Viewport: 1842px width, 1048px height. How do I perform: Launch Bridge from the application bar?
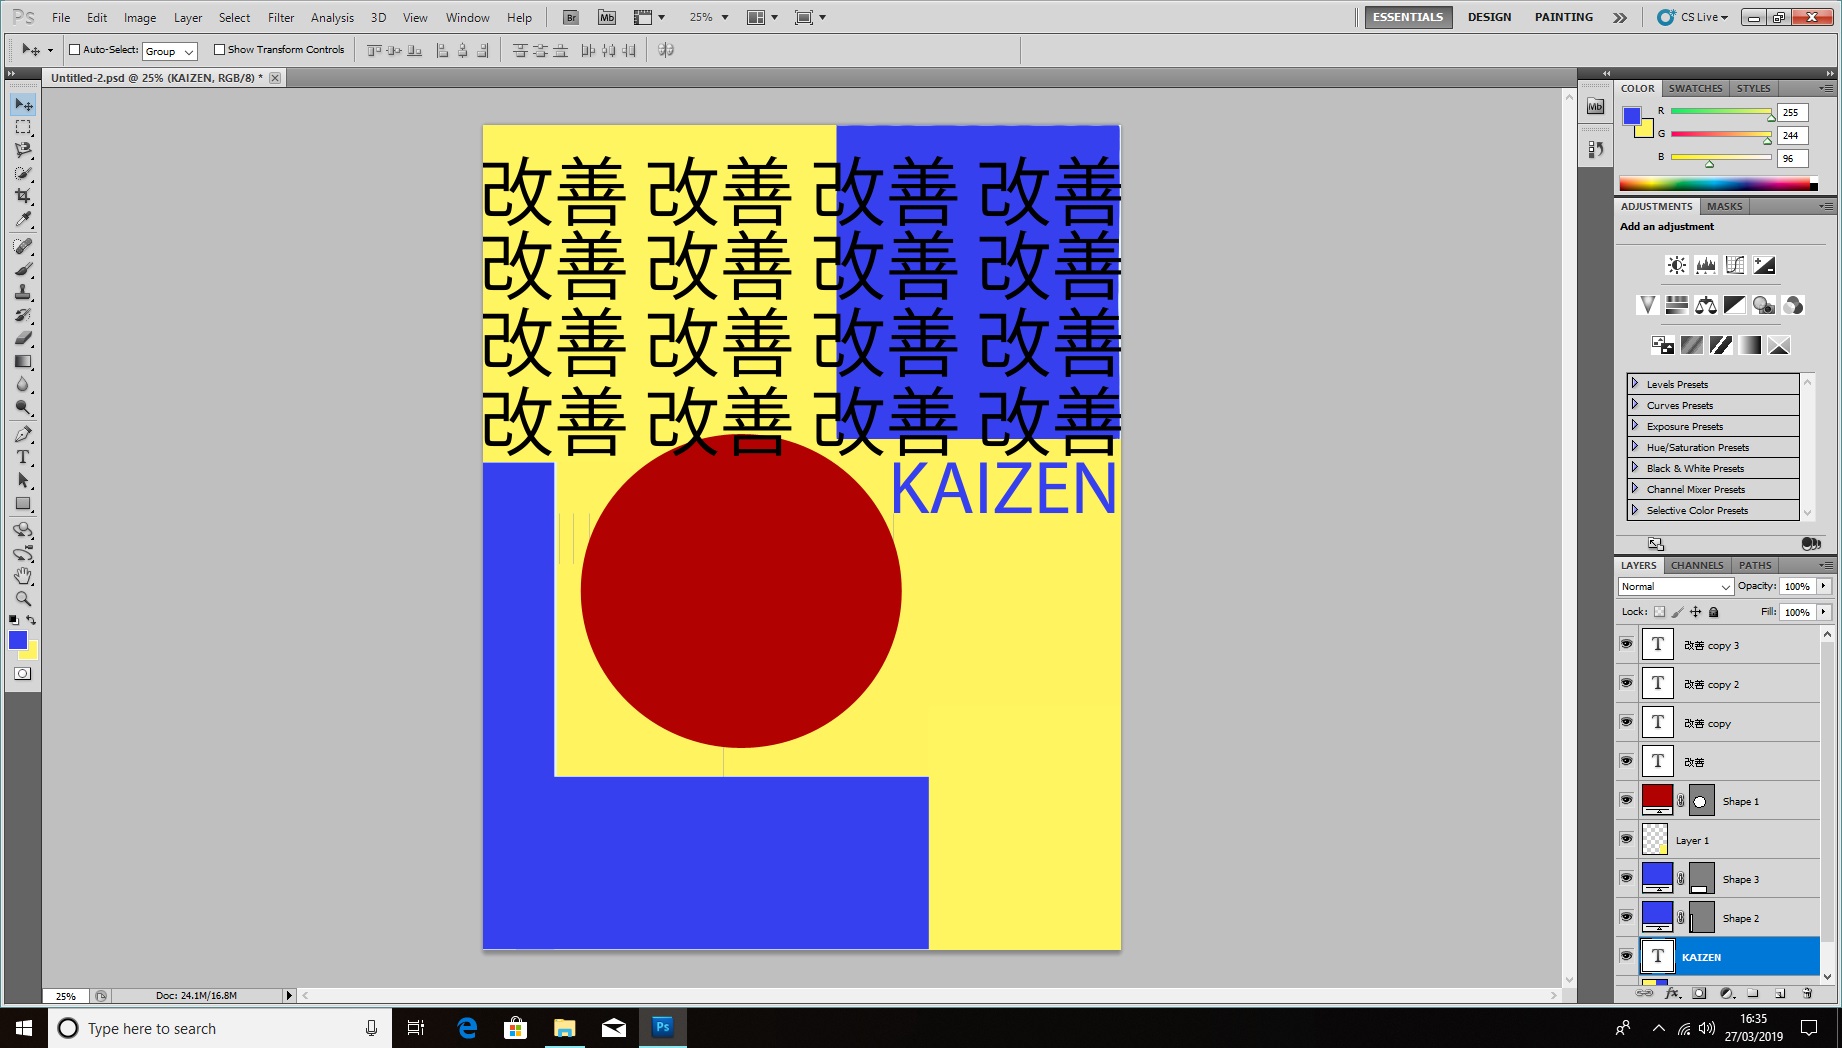pyautogui.click(x=570, y=17)
